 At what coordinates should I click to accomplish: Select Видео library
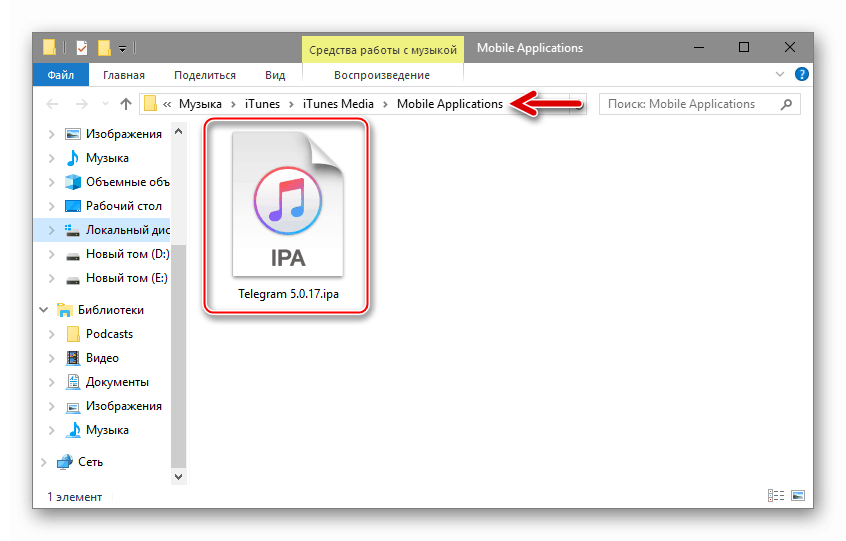(102, 358)
